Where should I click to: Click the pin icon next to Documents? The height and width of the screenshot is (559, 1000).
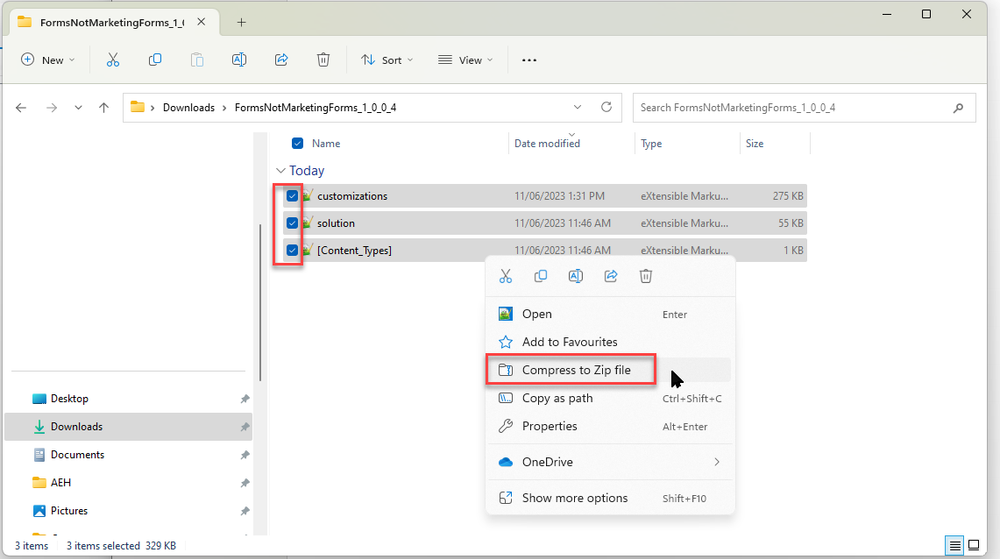[x=245, y=455]
